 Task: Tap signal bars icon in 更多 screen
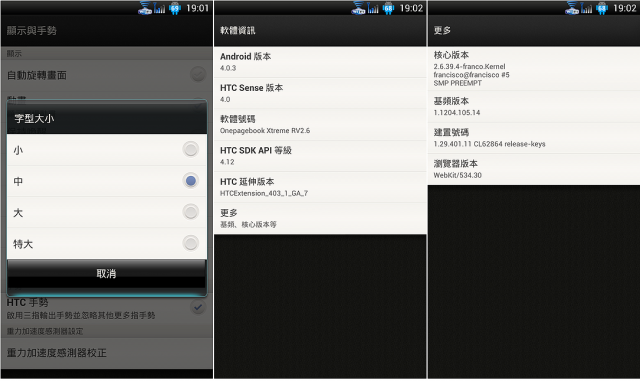[x=587, y=8]
